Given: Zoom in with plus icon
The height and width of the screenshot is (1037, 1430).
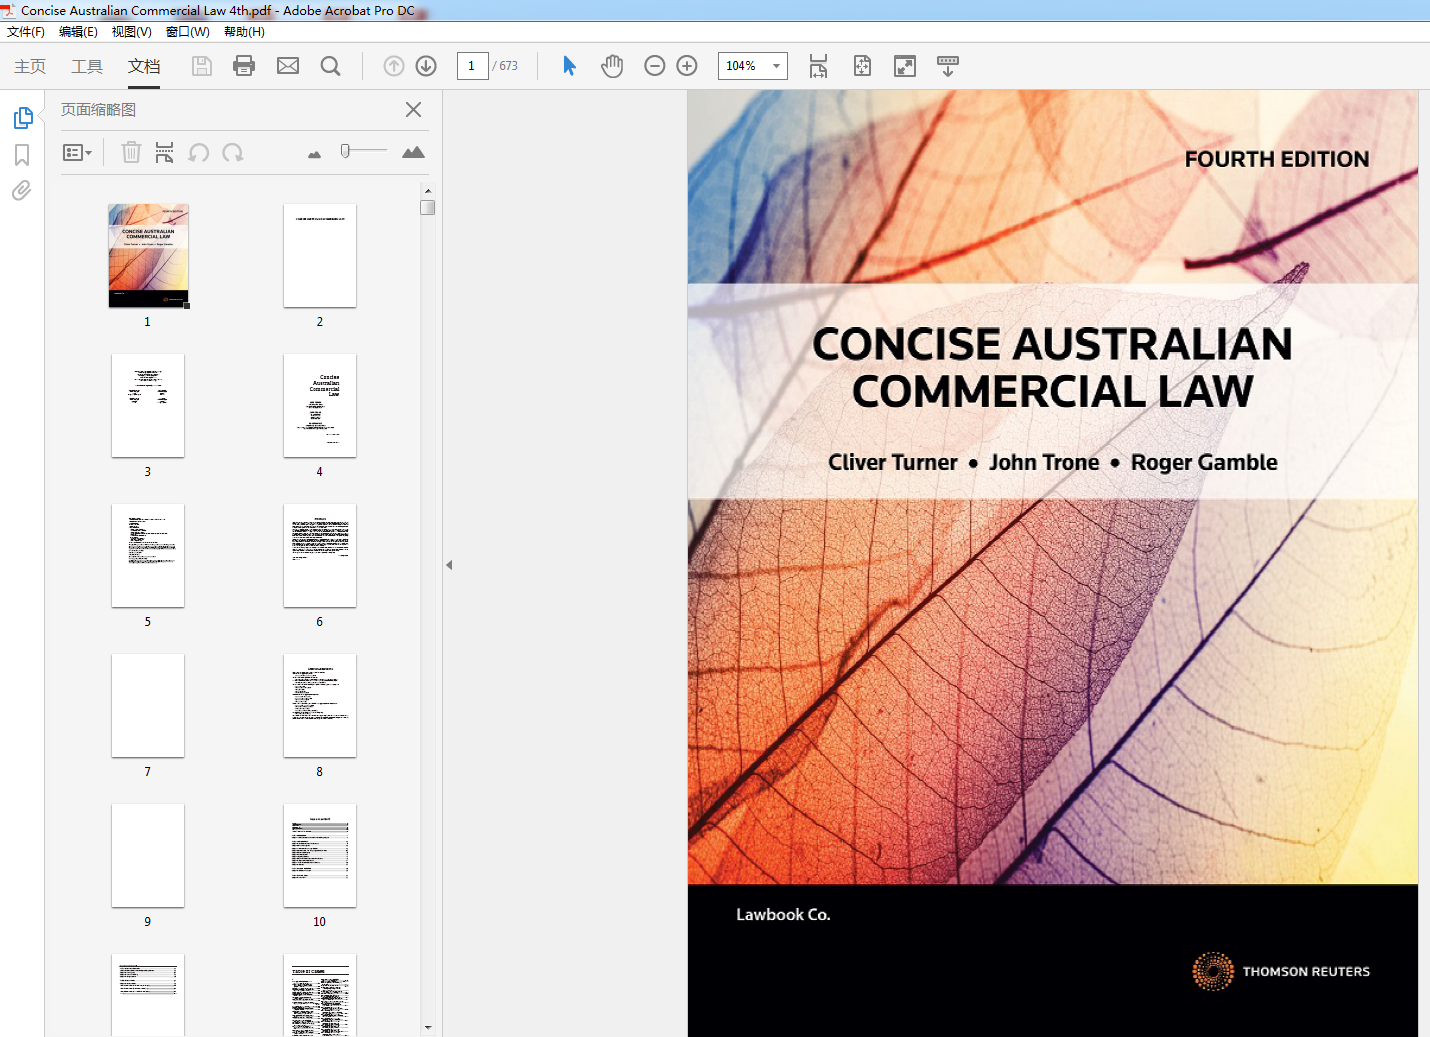Looking at the screenshot, I should coord(687,66).
